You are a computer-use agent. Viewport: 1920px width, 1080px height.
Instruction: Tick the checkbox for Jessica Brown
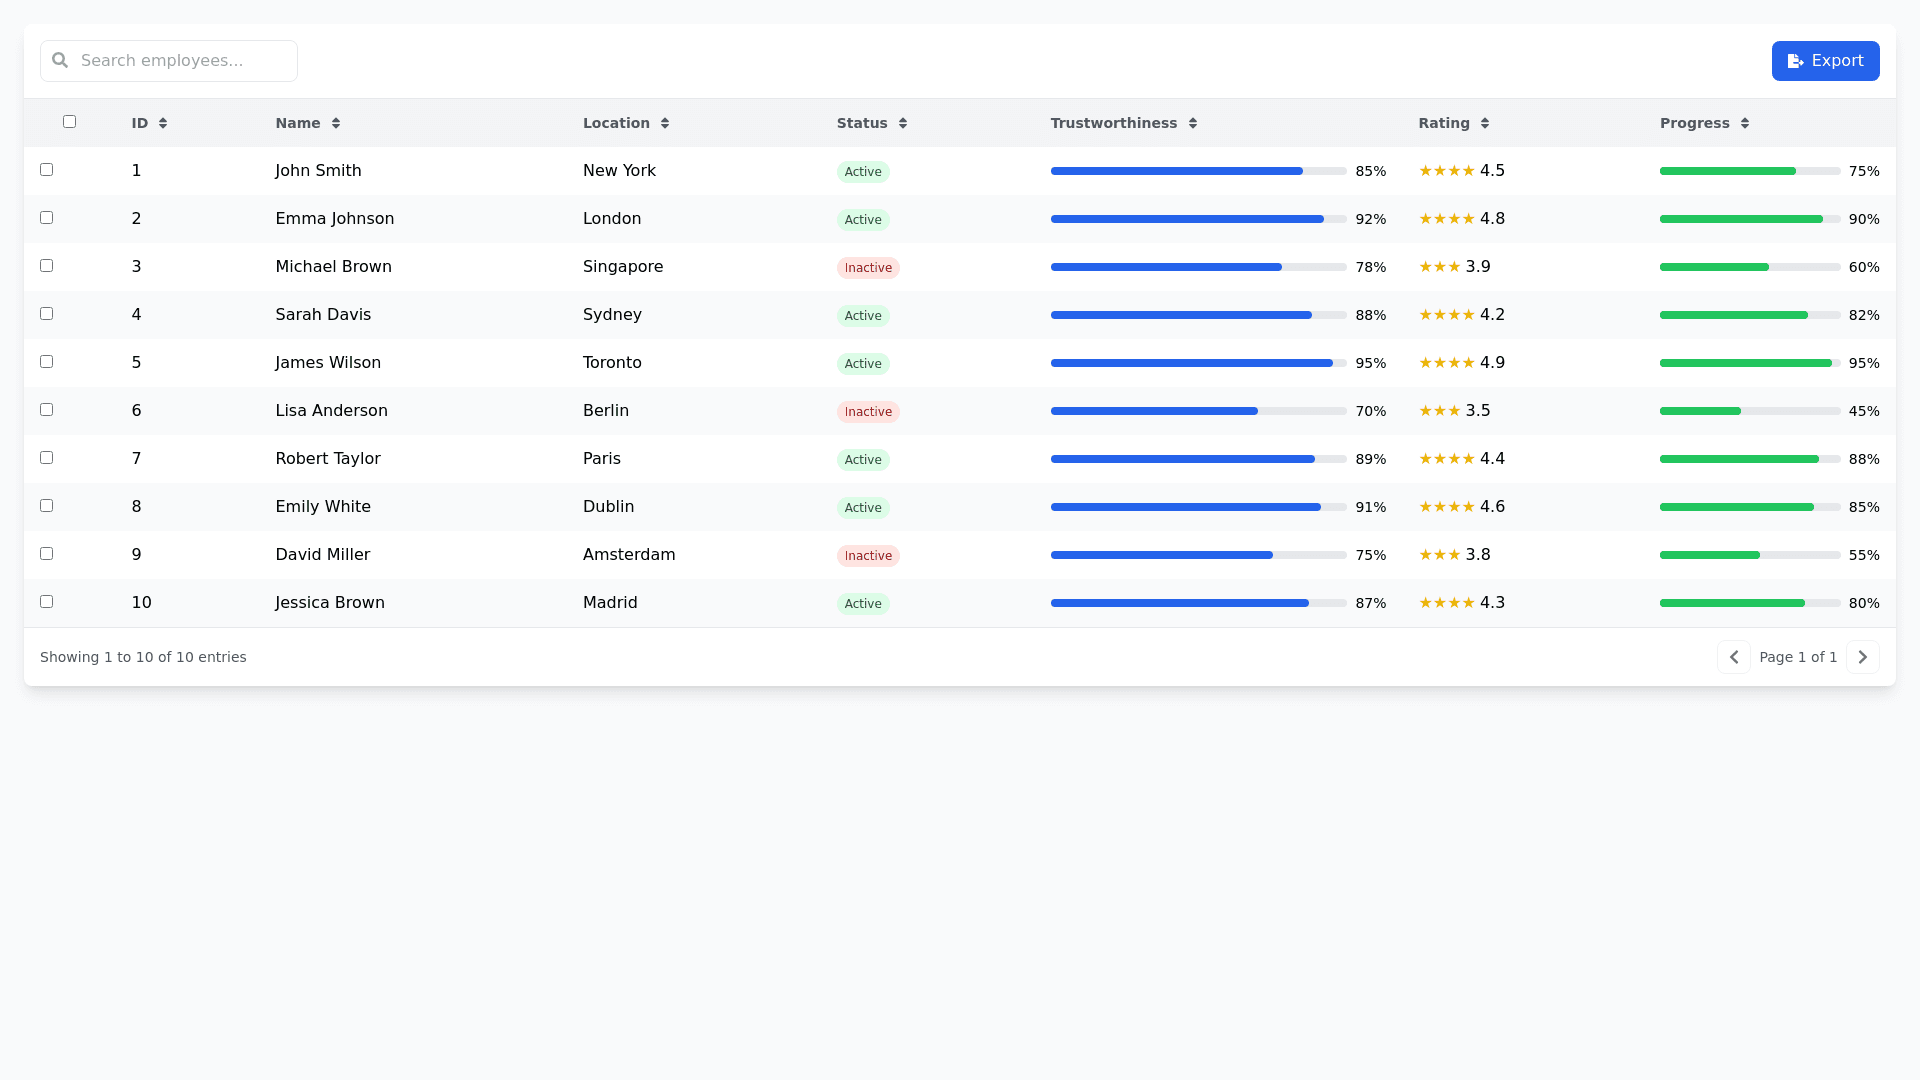(x=46, y=601)
